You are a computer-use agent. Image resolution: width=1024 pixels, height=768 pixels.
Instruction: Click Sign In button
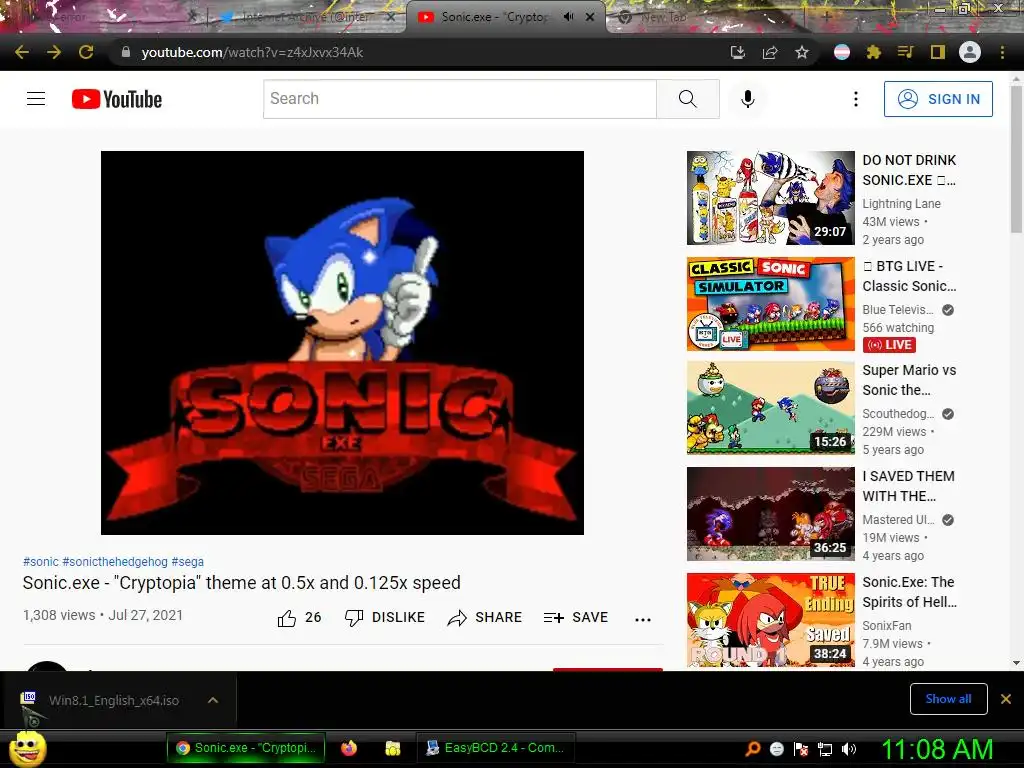(938, 99)
